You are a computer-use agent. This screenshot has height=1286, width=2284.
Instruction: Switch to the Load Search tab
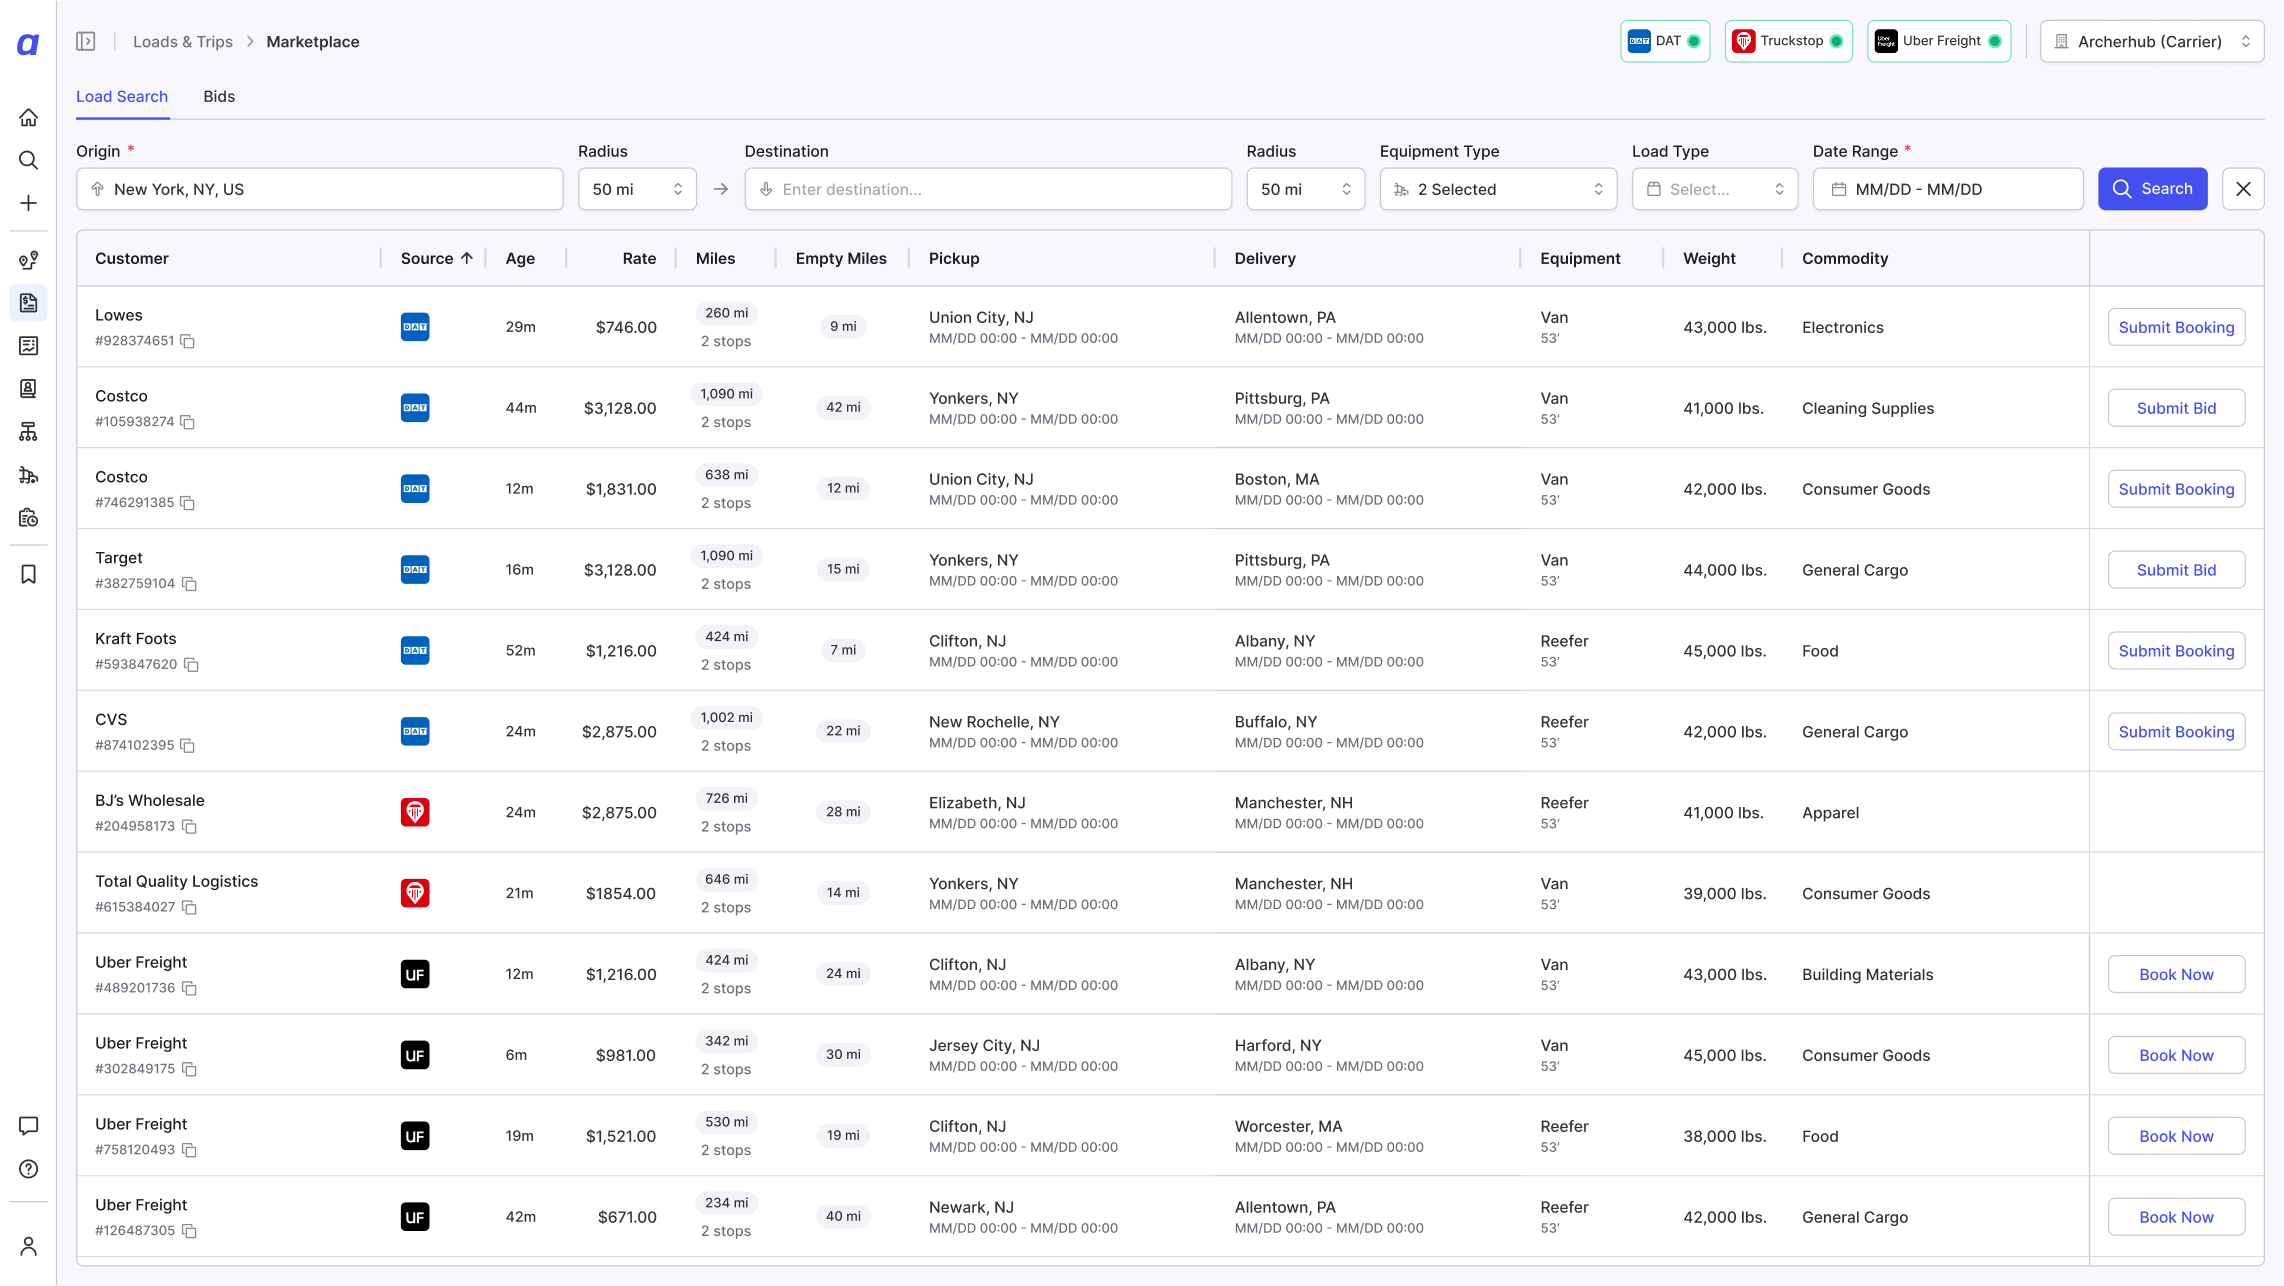point(122,96)
